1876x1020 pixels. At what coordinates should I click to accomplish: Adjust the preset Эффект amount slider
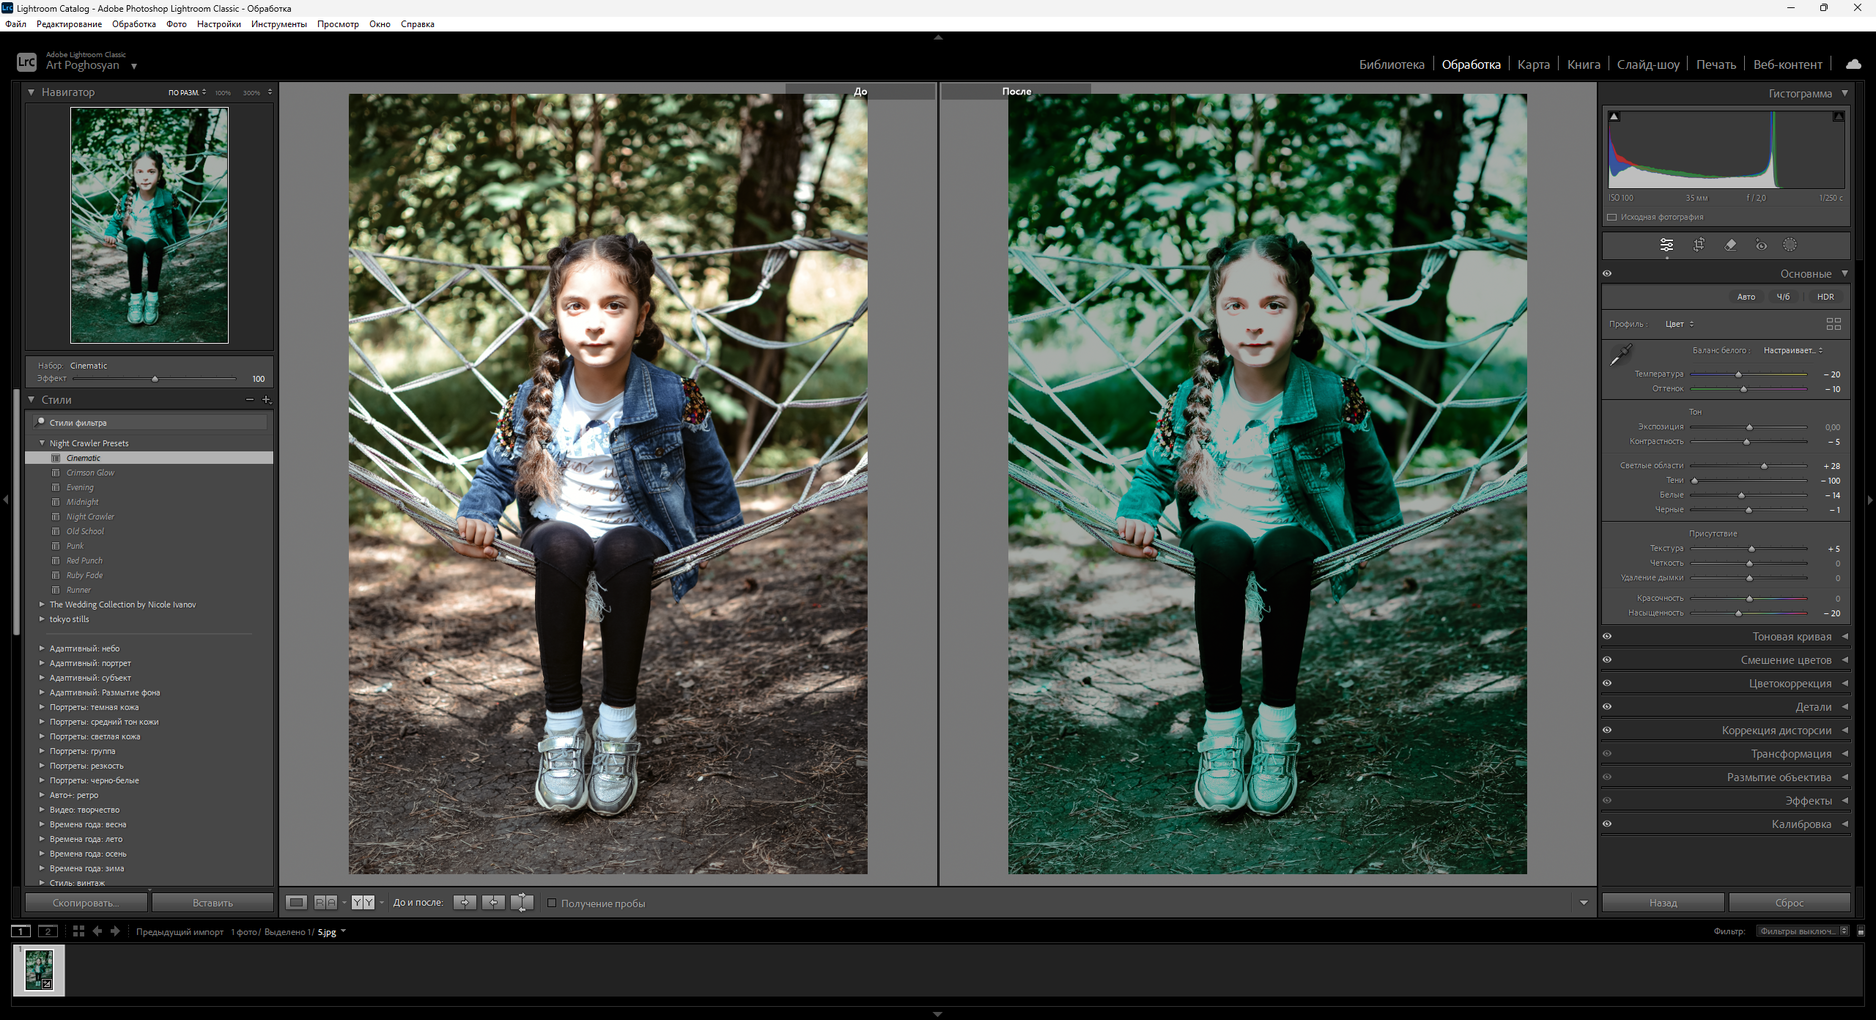point(154,379)
